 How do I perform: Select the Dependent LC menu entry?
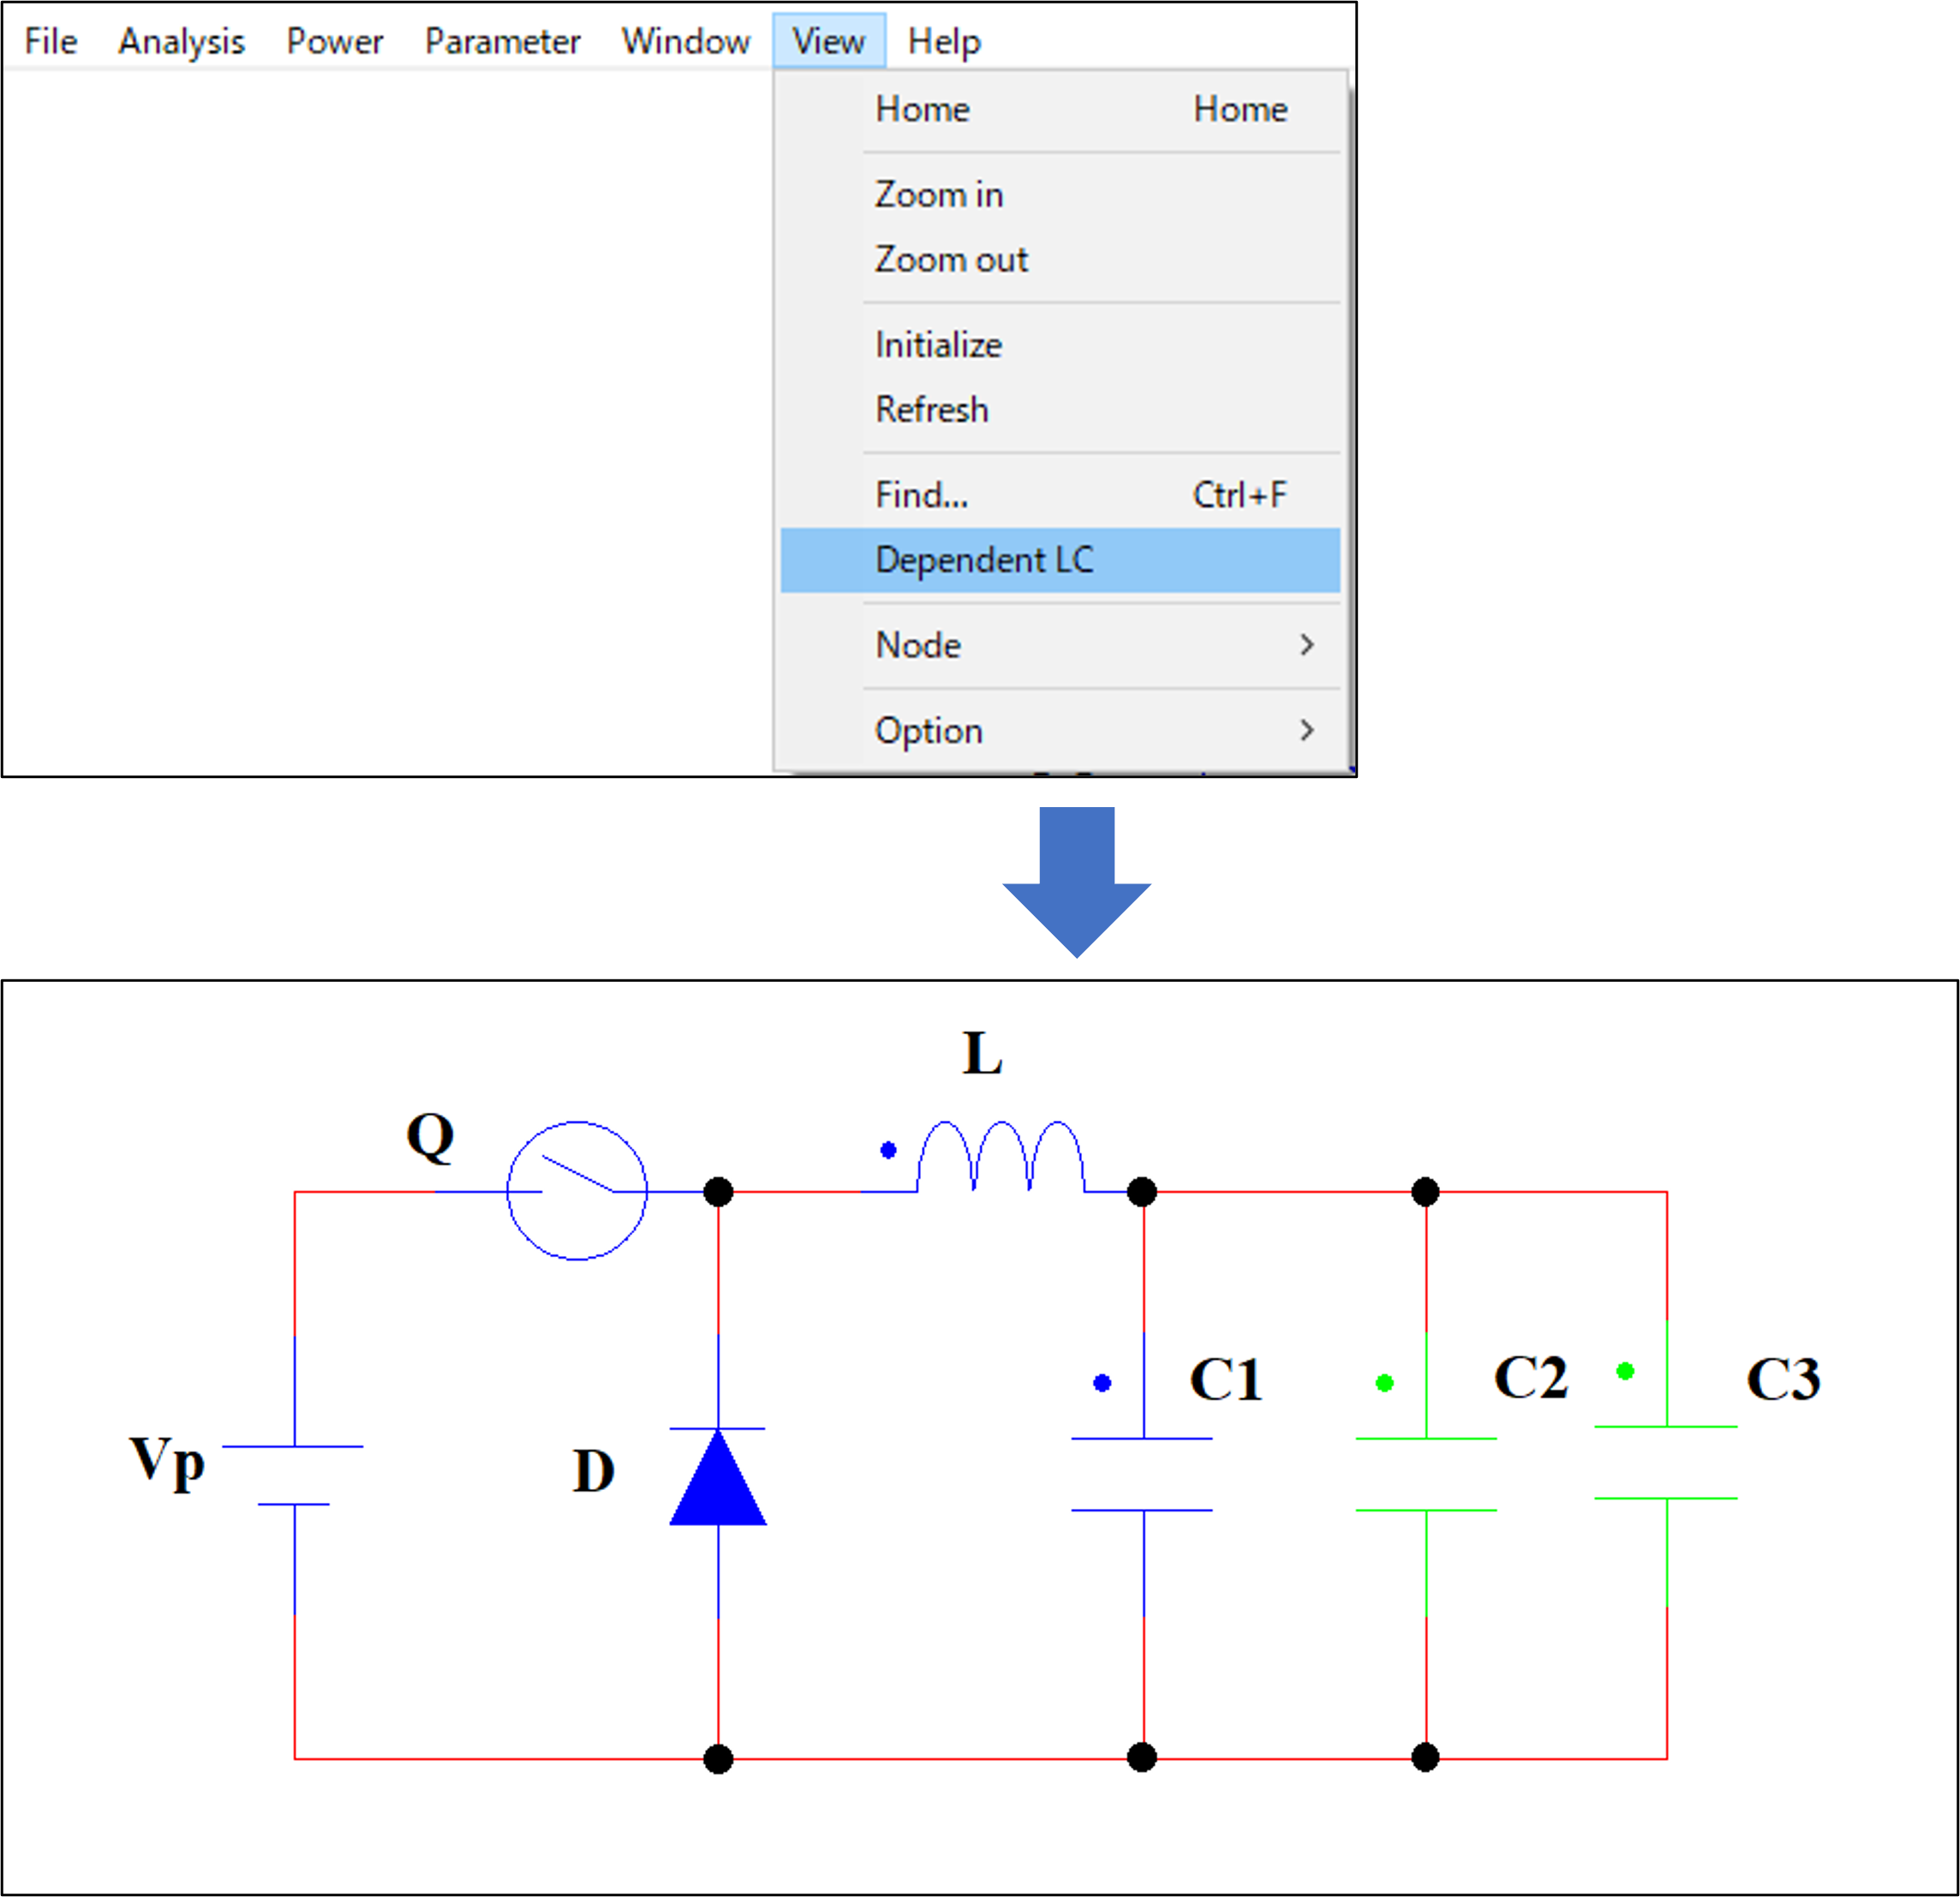(x=1060, y=560)
